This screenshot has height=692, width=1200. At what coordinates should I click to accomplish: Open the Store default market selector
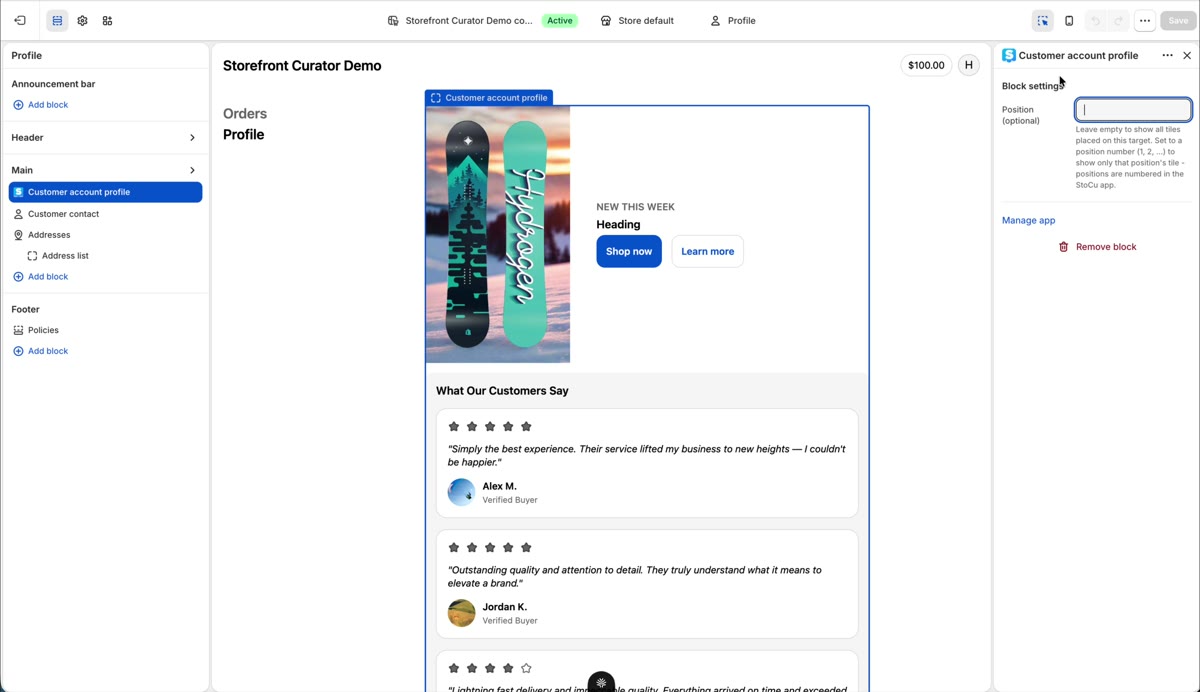point(637,20)
